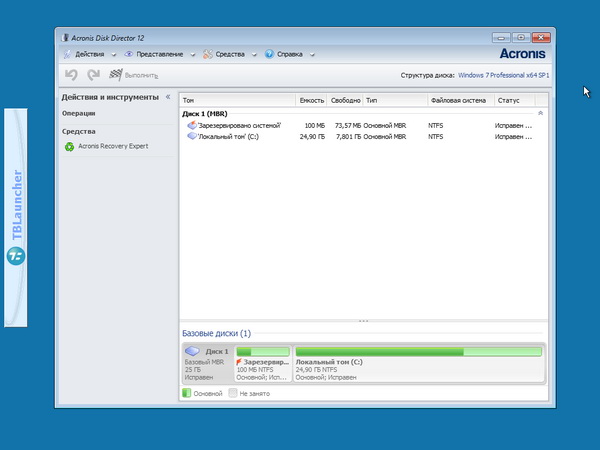Image resolution: width=600 pixels, height=450 pixels.
Task: Open the Справка menu
Action: point(289,53)
